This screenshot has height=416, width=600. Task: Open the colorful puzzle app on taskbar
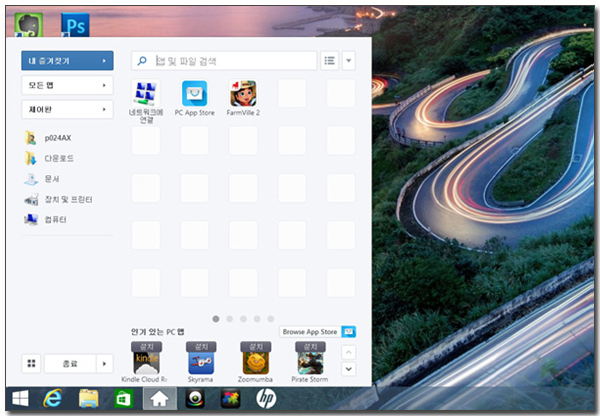click(230, 398)
